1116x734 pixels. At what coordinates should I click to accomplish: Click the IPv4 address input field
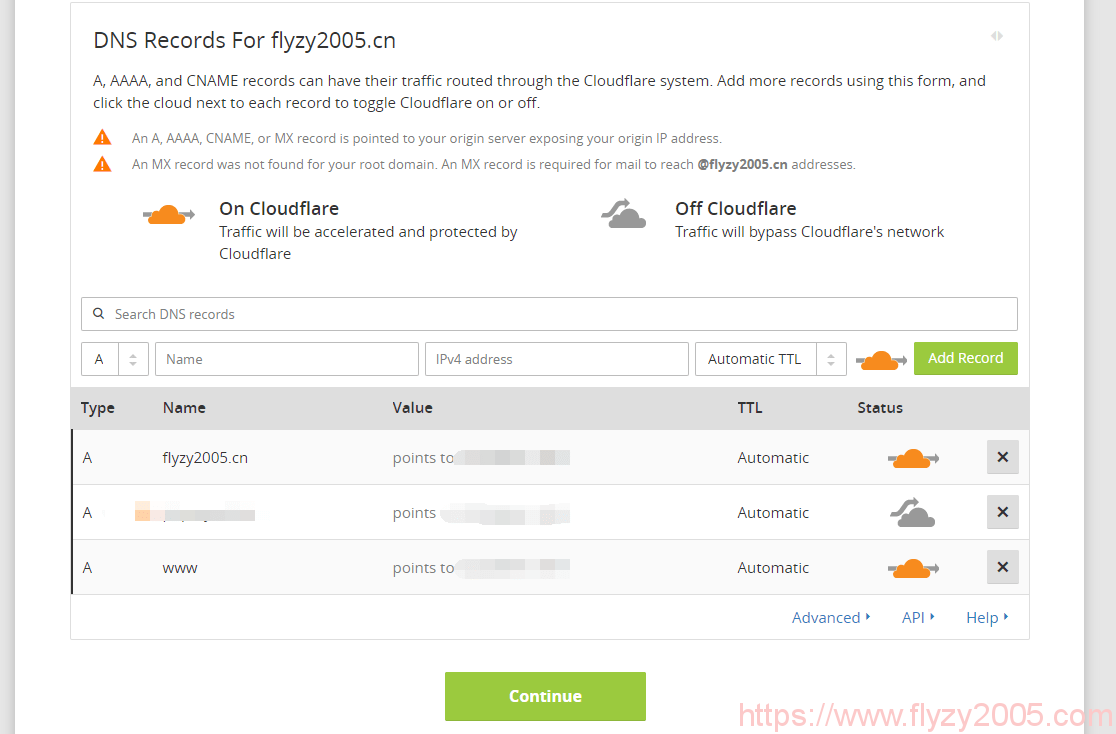coord(557,359)
